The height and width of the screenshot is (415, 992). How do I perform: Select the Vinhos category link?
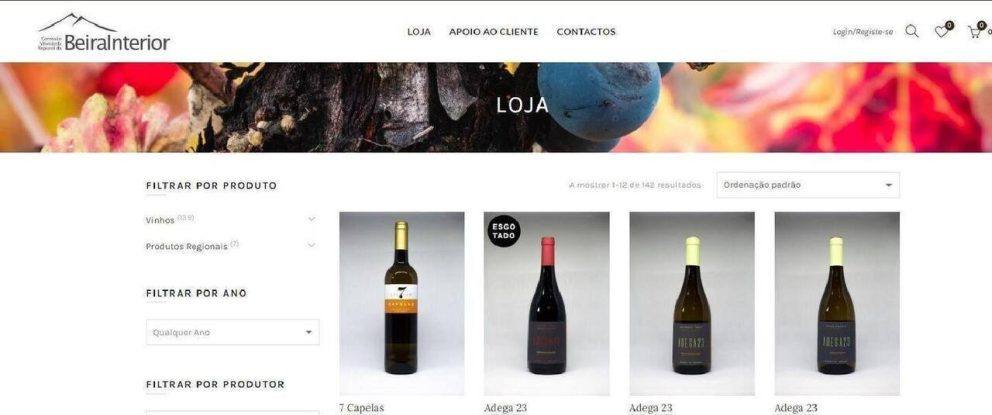point(160,220)
